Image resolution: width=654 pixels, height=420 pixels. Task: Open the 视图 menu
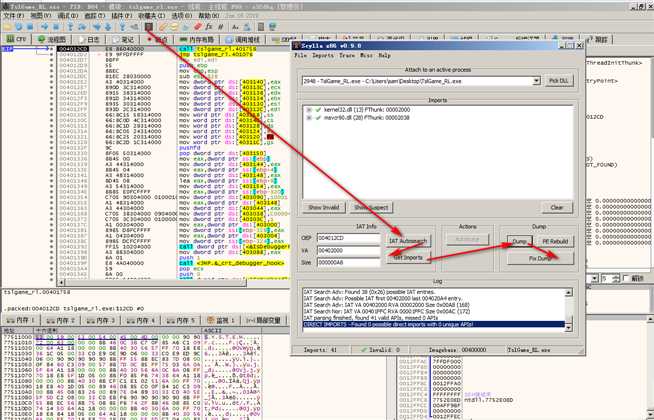(41, 16)
